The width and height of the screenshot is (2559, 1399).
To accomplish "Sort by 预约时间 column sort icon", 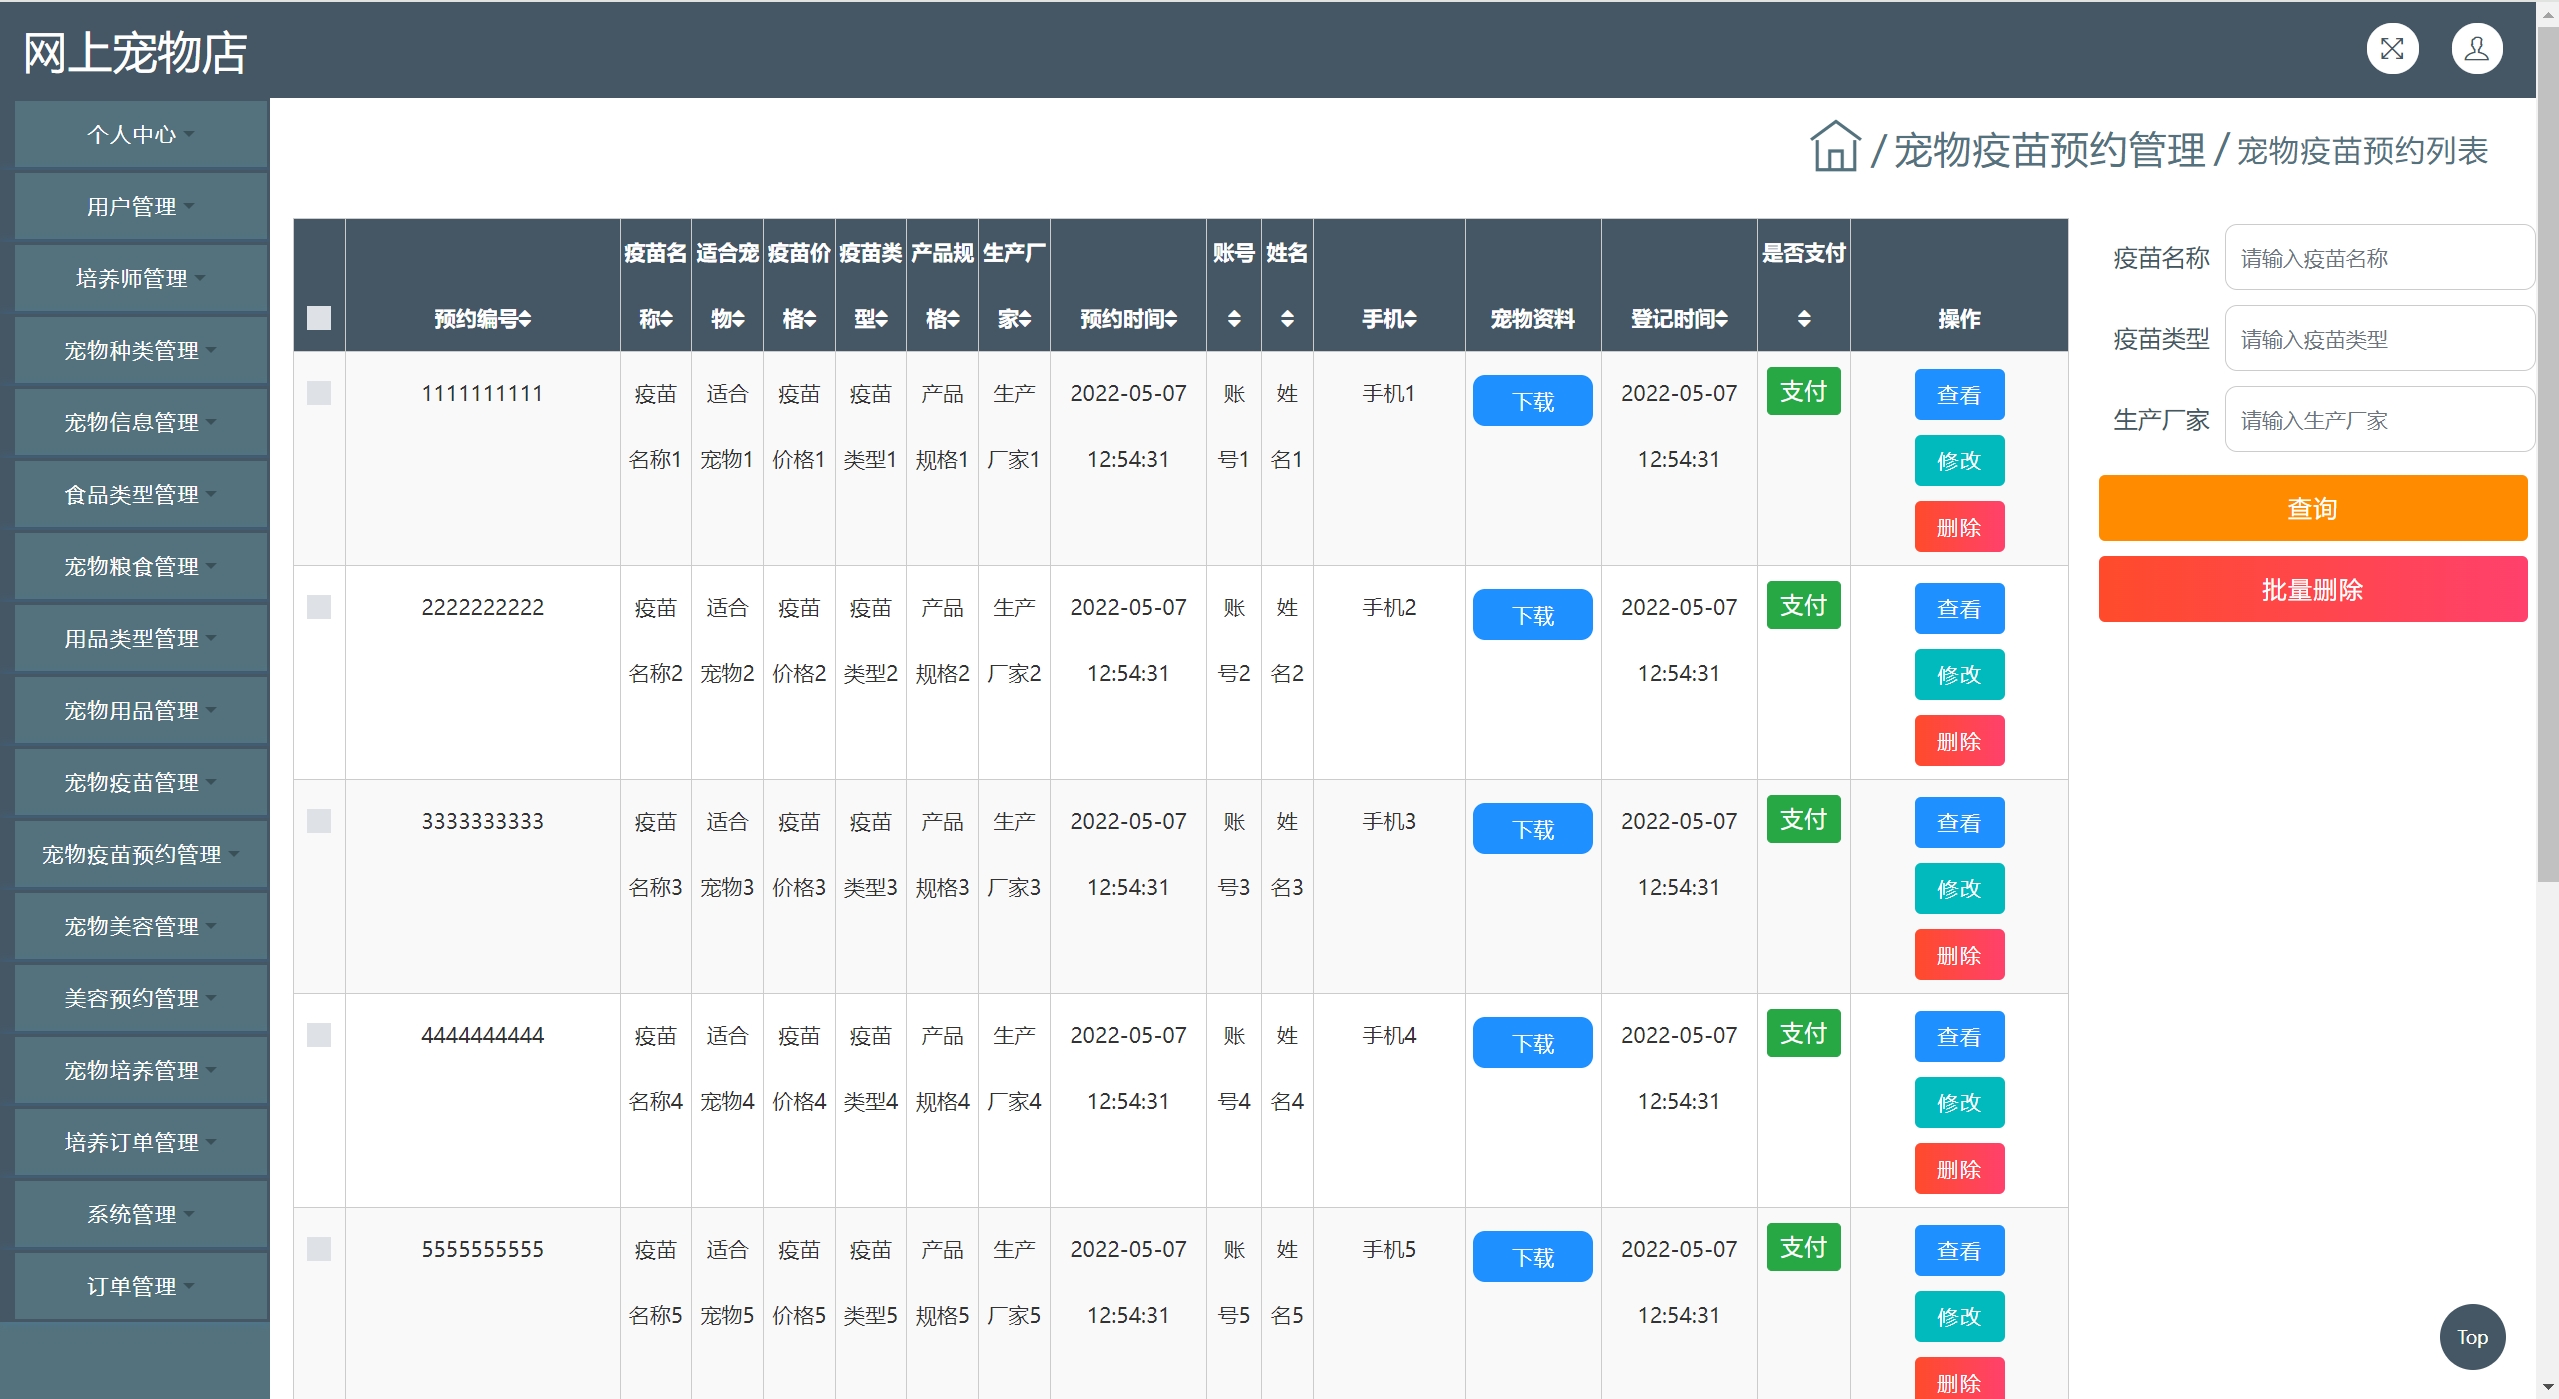I will (x=1171, y=319).
